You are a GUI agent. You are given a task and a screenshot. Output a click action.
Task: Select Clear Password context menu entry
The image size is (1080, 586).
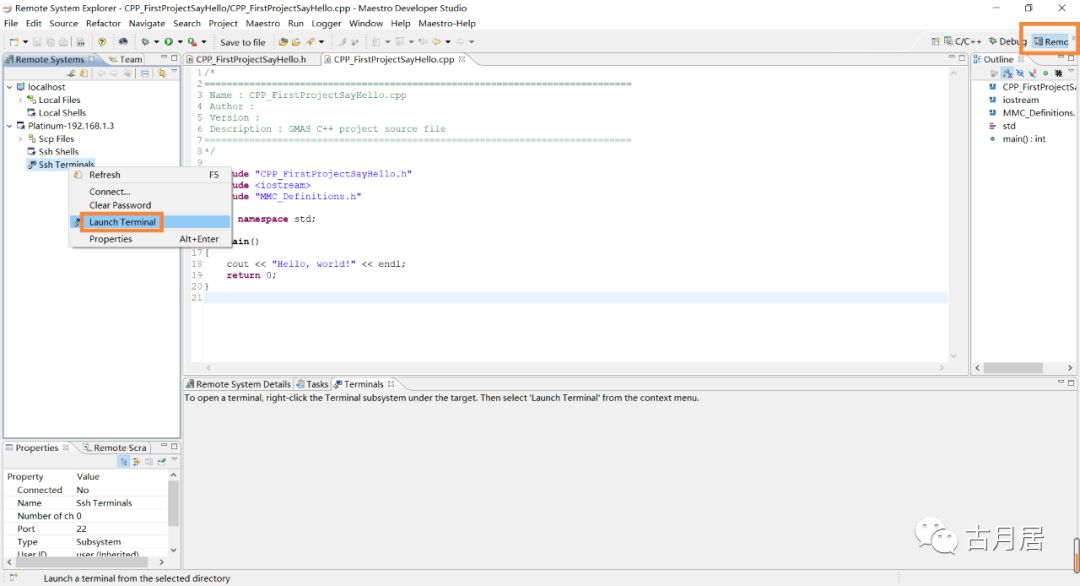coord(150,205)
